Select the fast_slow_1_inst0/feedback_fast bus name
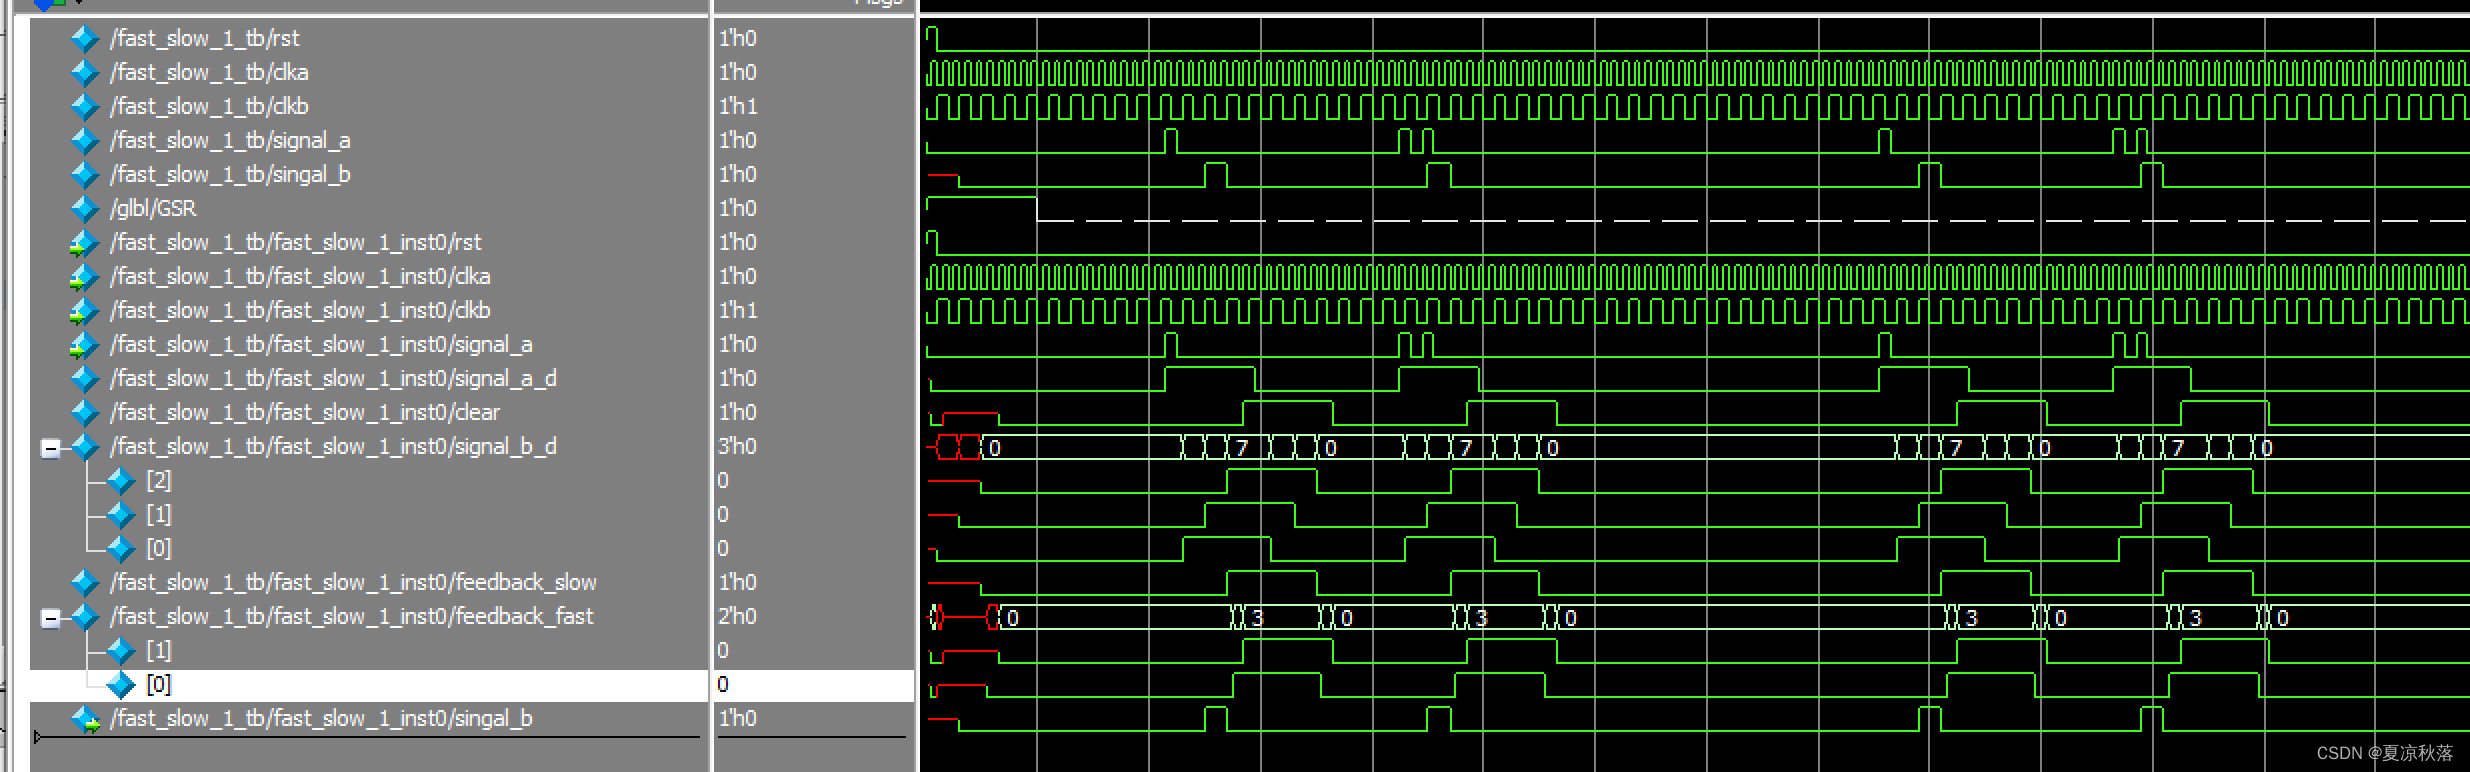Screen dimensions: 2470x772 coord(352,616)
